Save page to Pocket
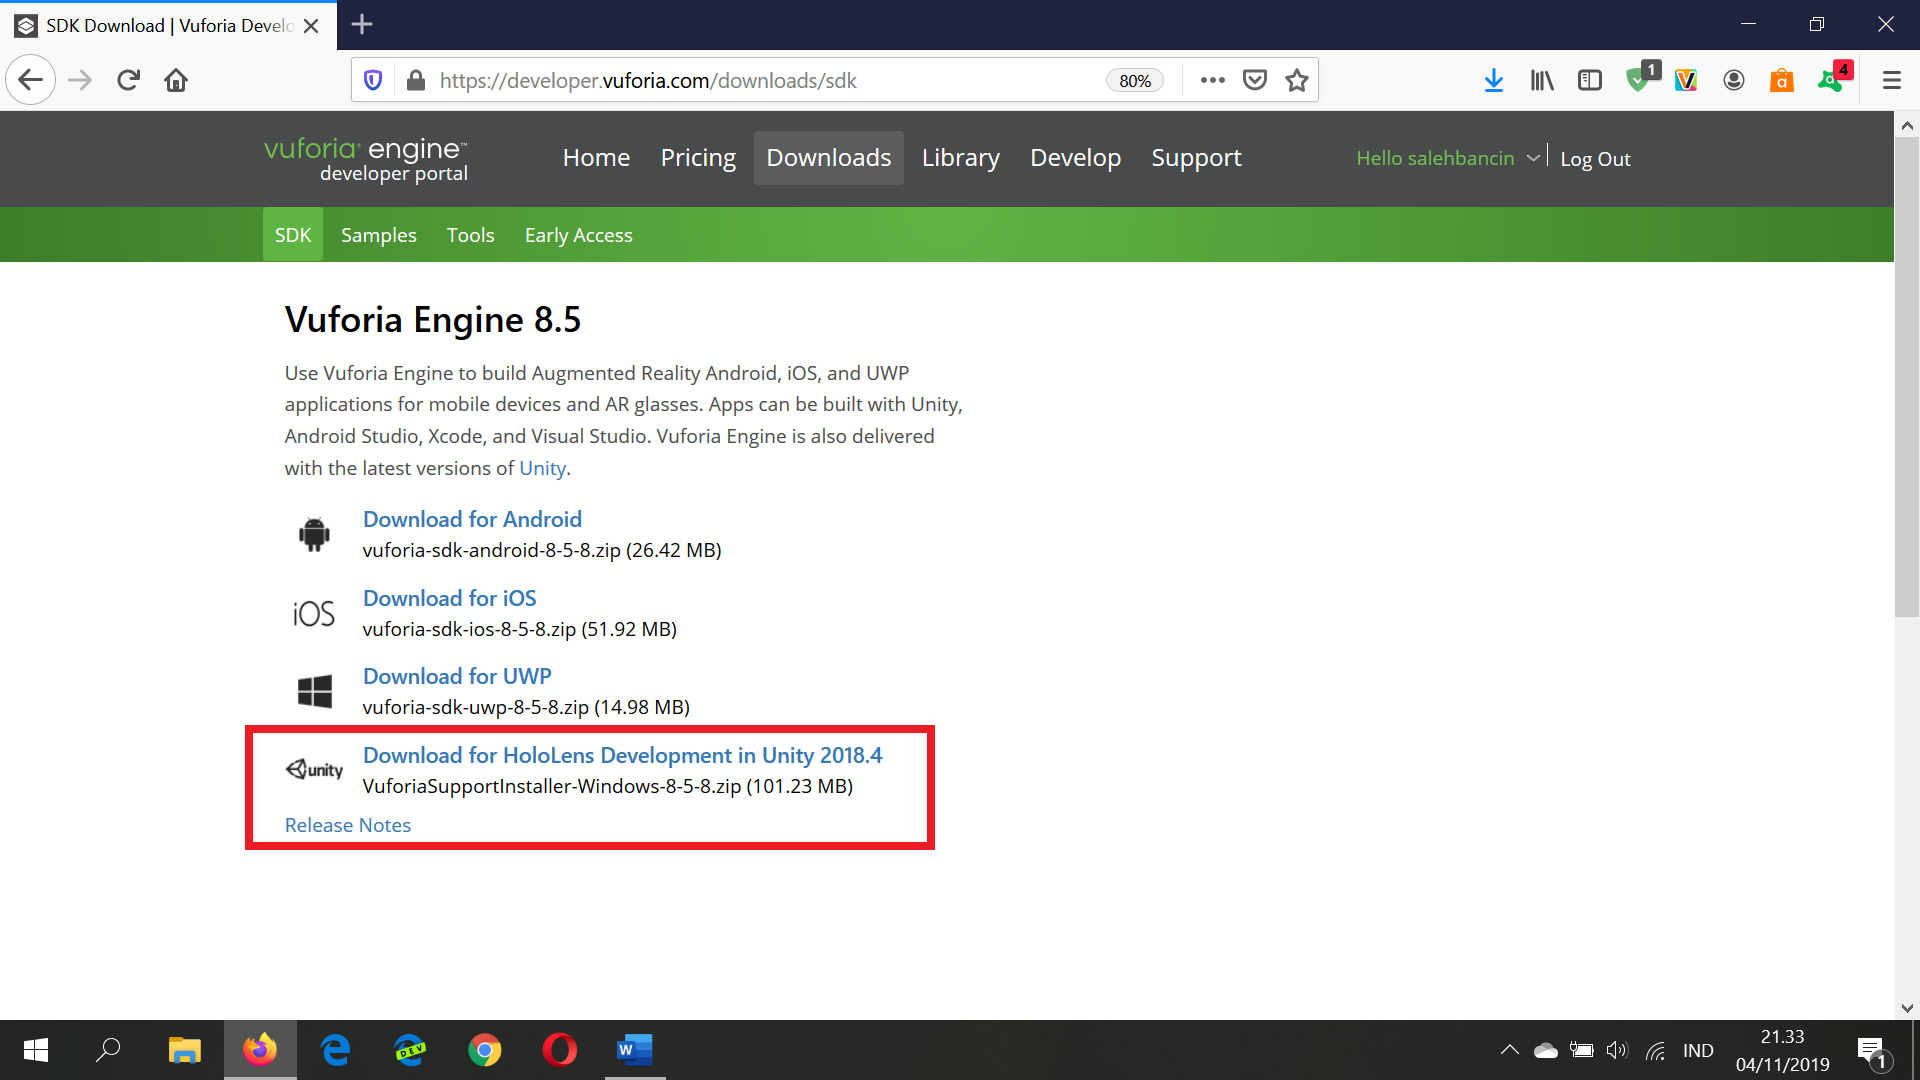1920x1080 pixels. (1255, 80)
